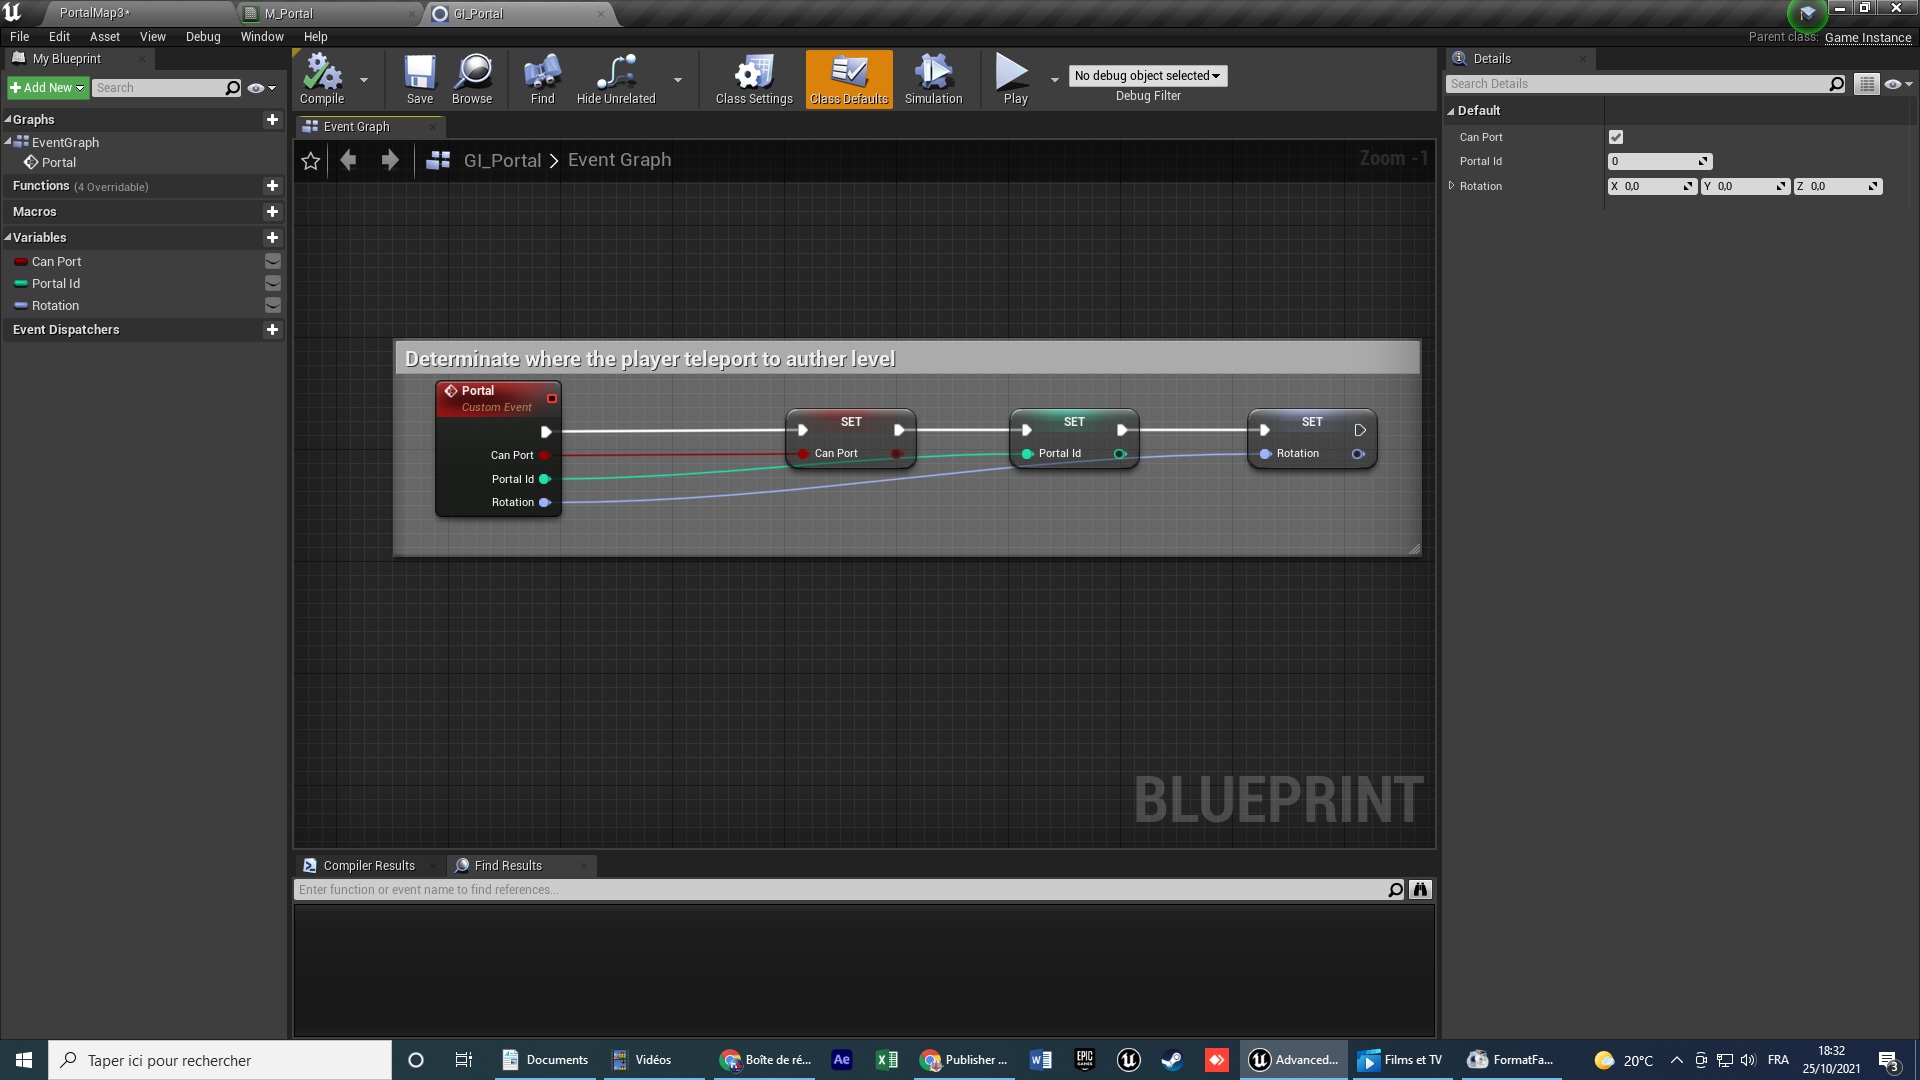Toggle visibility of the Rotation variable
This screenshot has width=1920, height=1080.
pyautogui.click(x=272, y=305)
